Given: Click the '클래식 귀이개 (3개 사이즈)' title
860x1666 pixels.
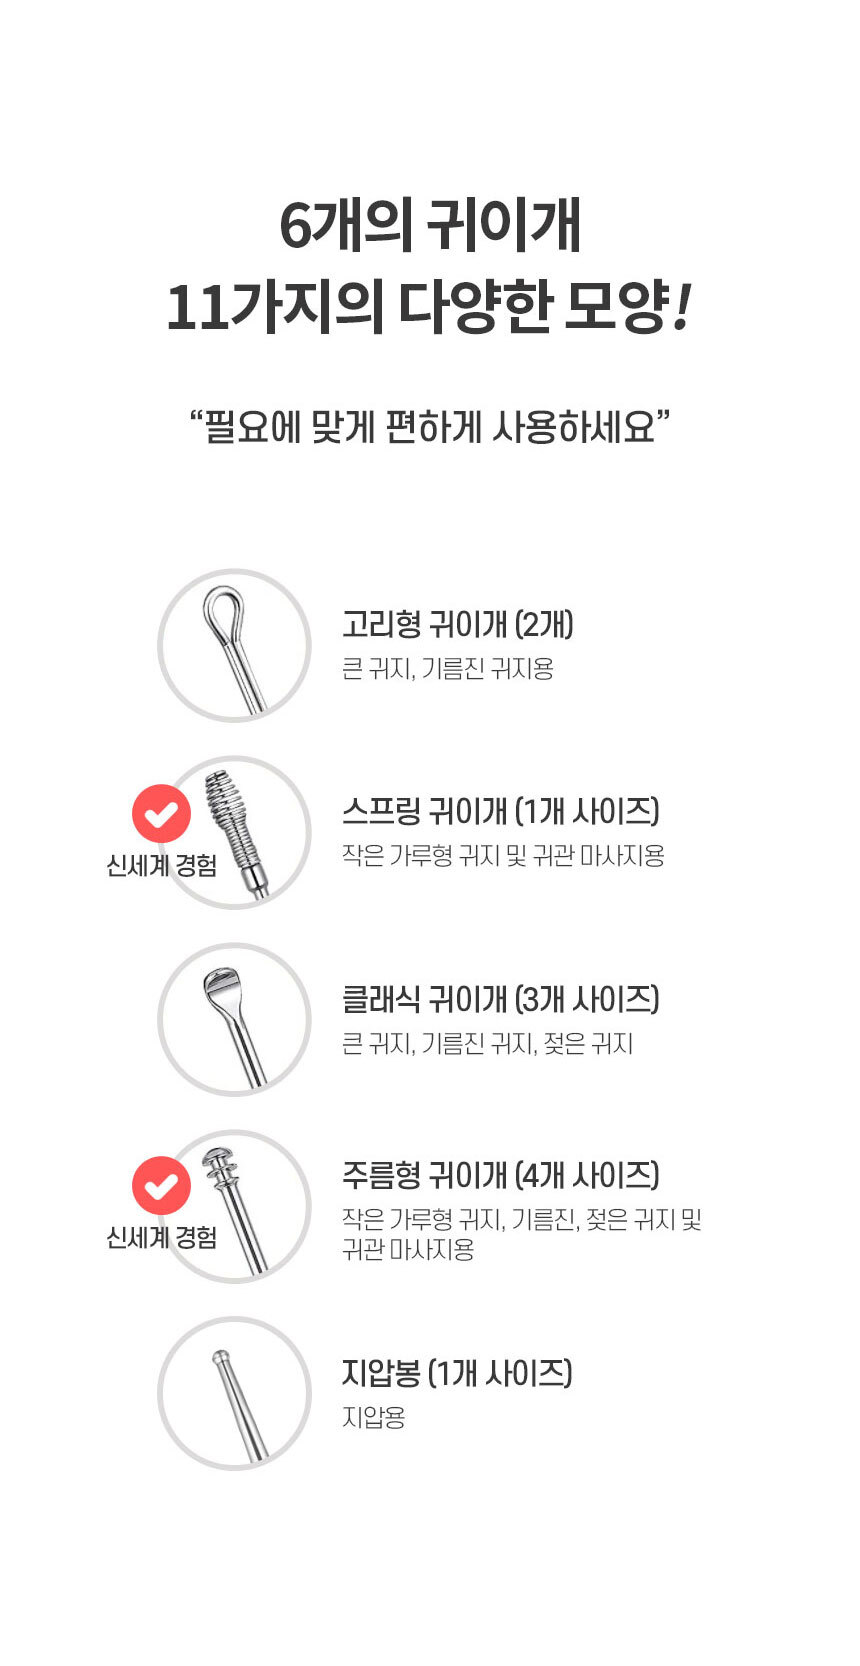Looking at the screenshot, I should pyautogui.click(x=500, y=999).
